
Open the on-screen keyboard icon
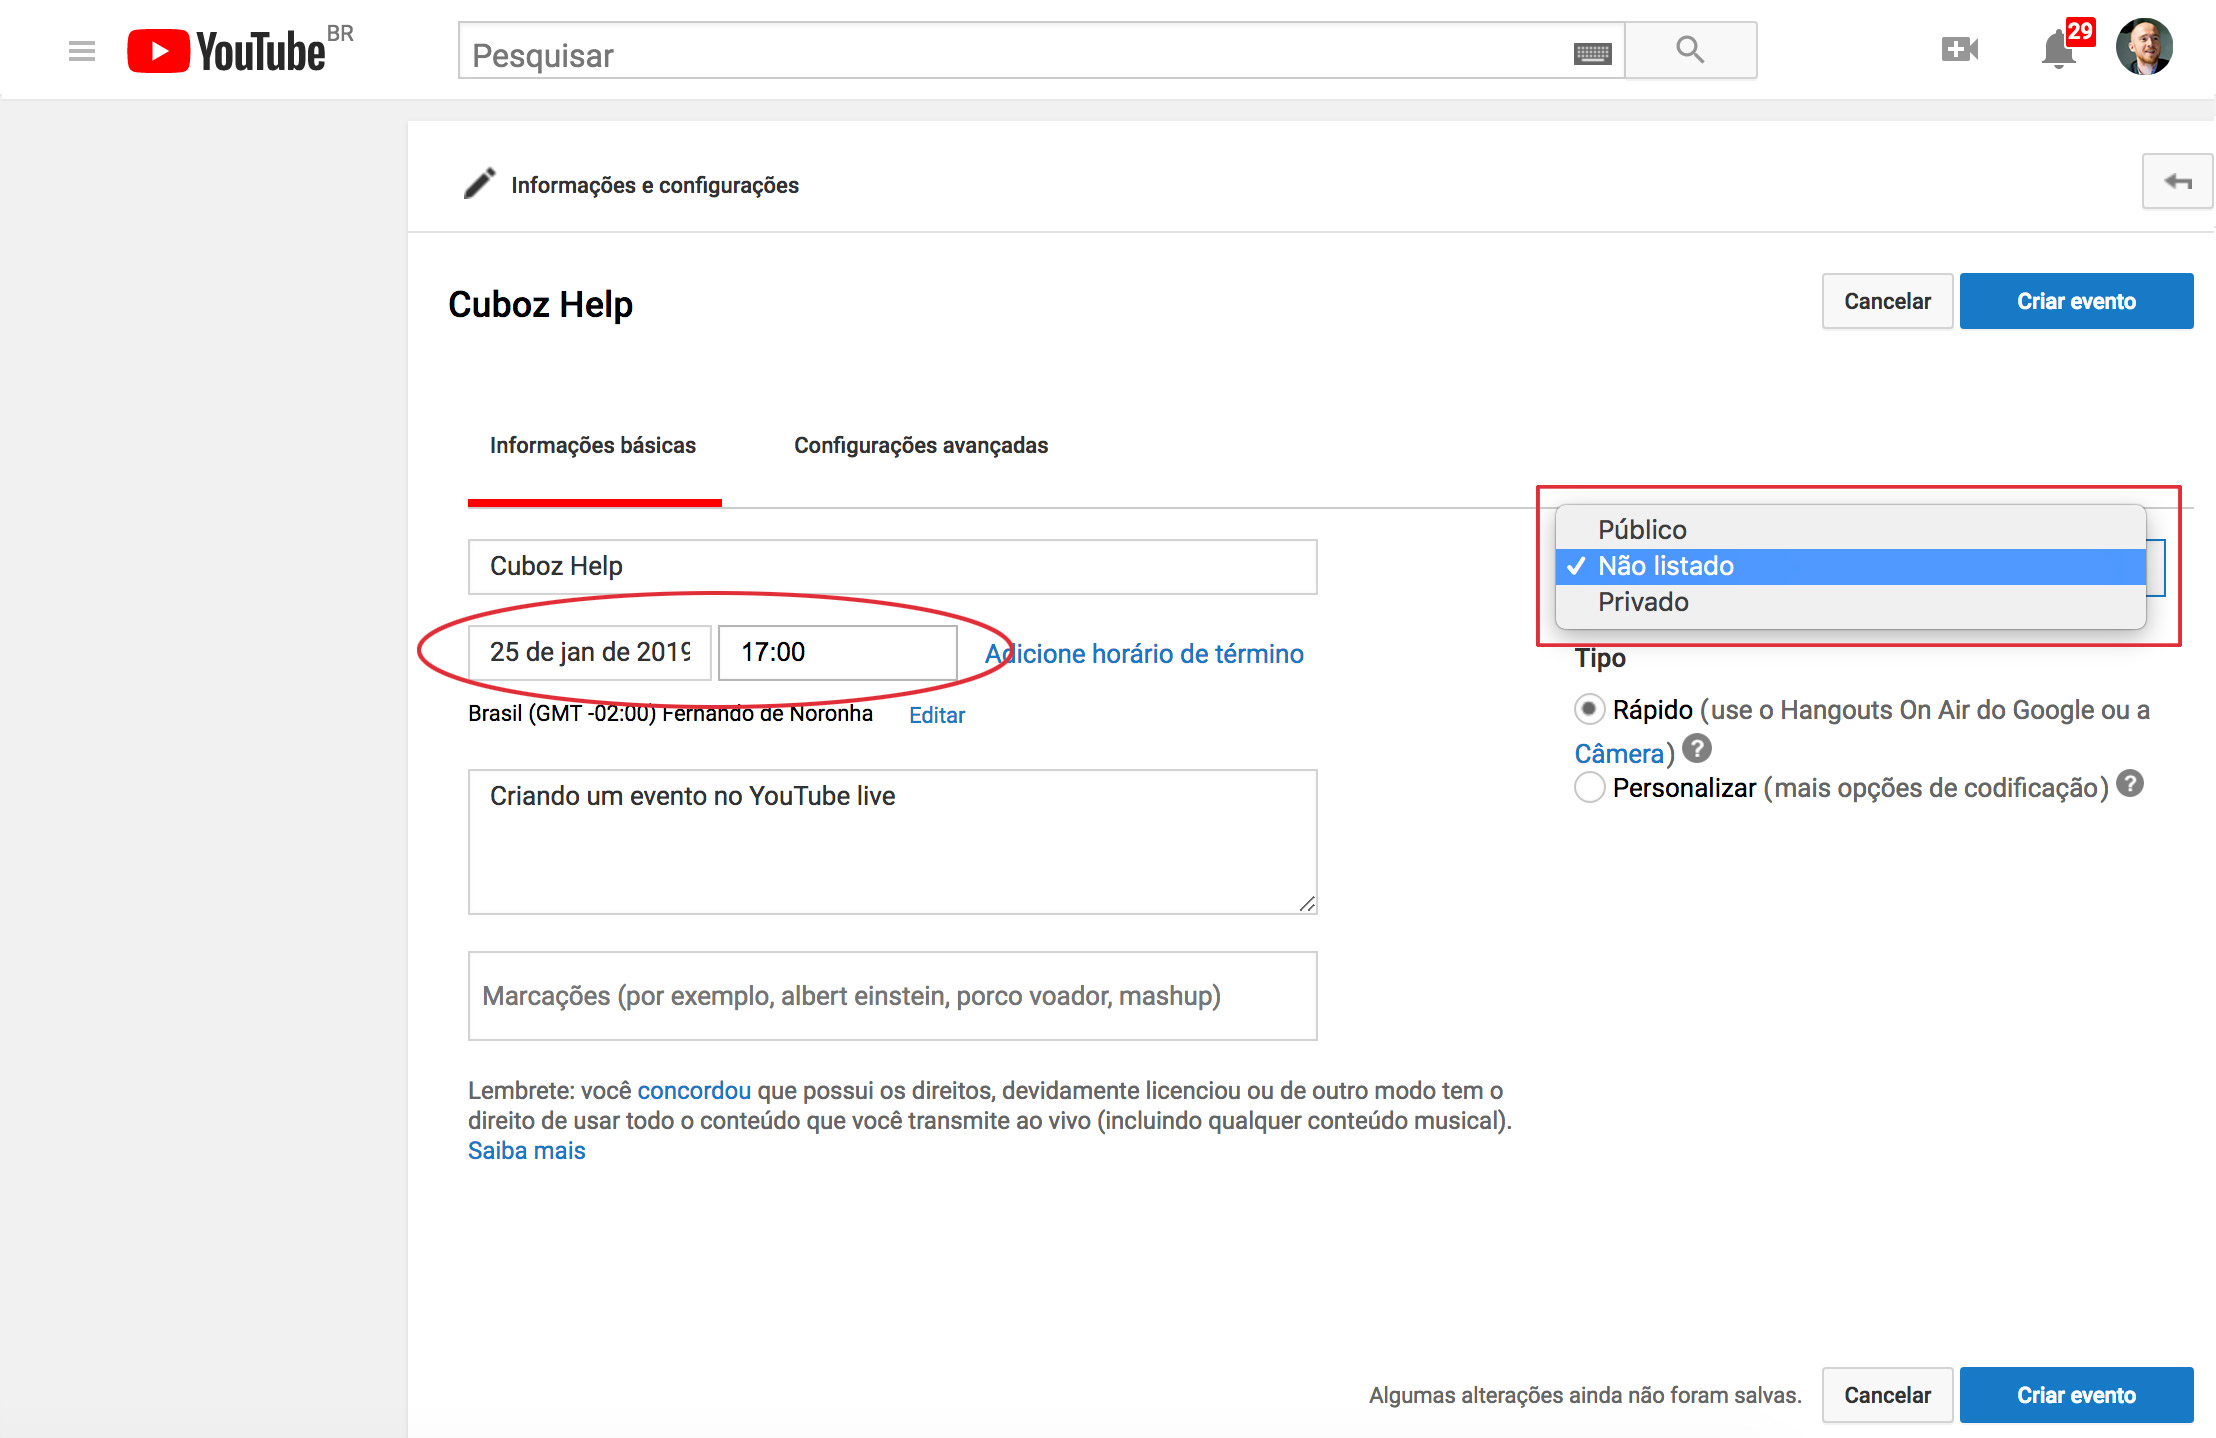pyautogui.click(x=1592, y=53)
